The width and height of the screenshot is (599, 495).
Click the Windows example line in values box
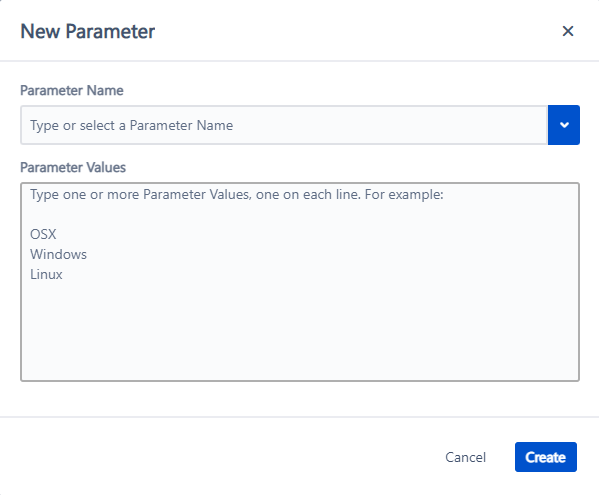pyautogui.click(x=58, y=254)
